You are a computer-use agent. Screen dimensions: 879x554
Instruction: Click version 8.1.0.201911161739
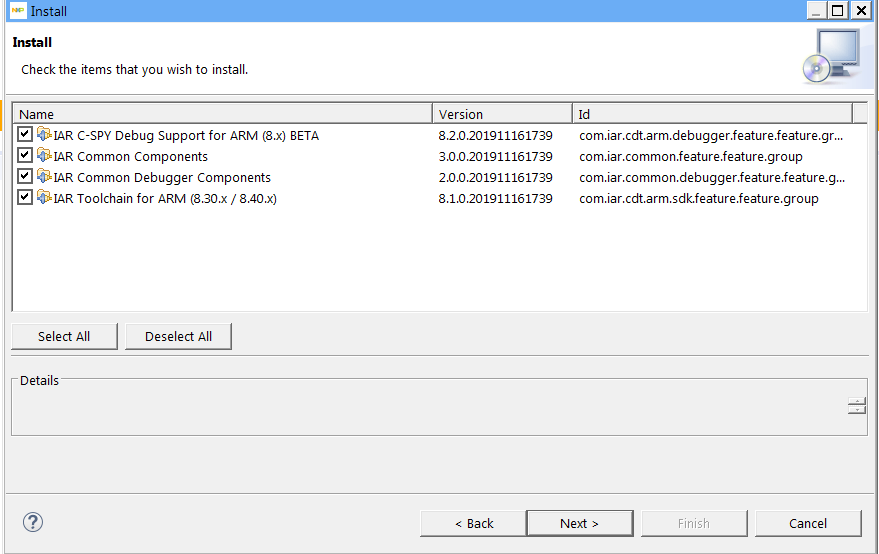point(496,198)
